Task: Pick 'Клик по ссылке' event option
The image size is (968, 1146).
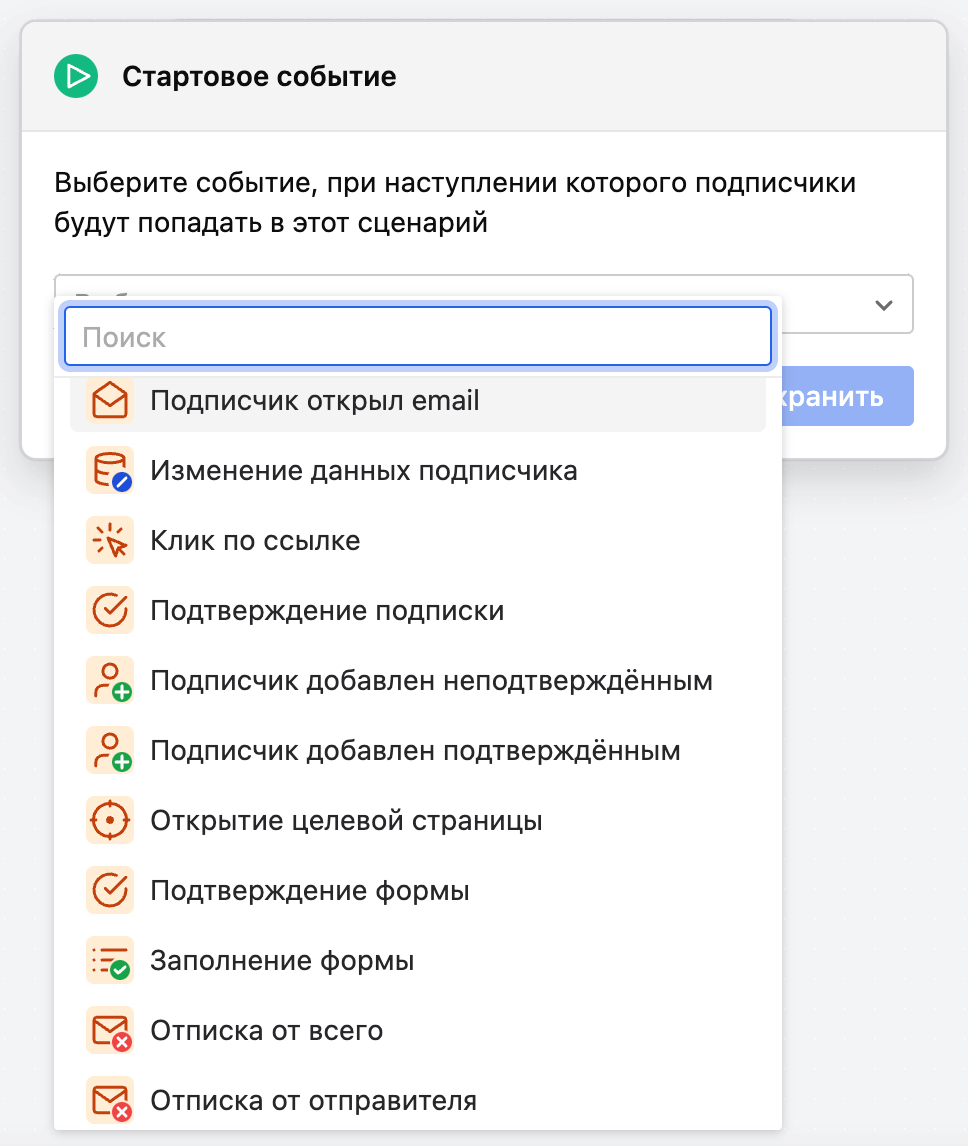Action: click(255, 541)
